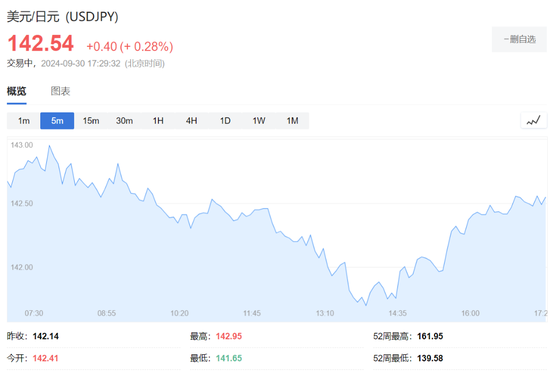Select the 15m interval

(91, 121)
